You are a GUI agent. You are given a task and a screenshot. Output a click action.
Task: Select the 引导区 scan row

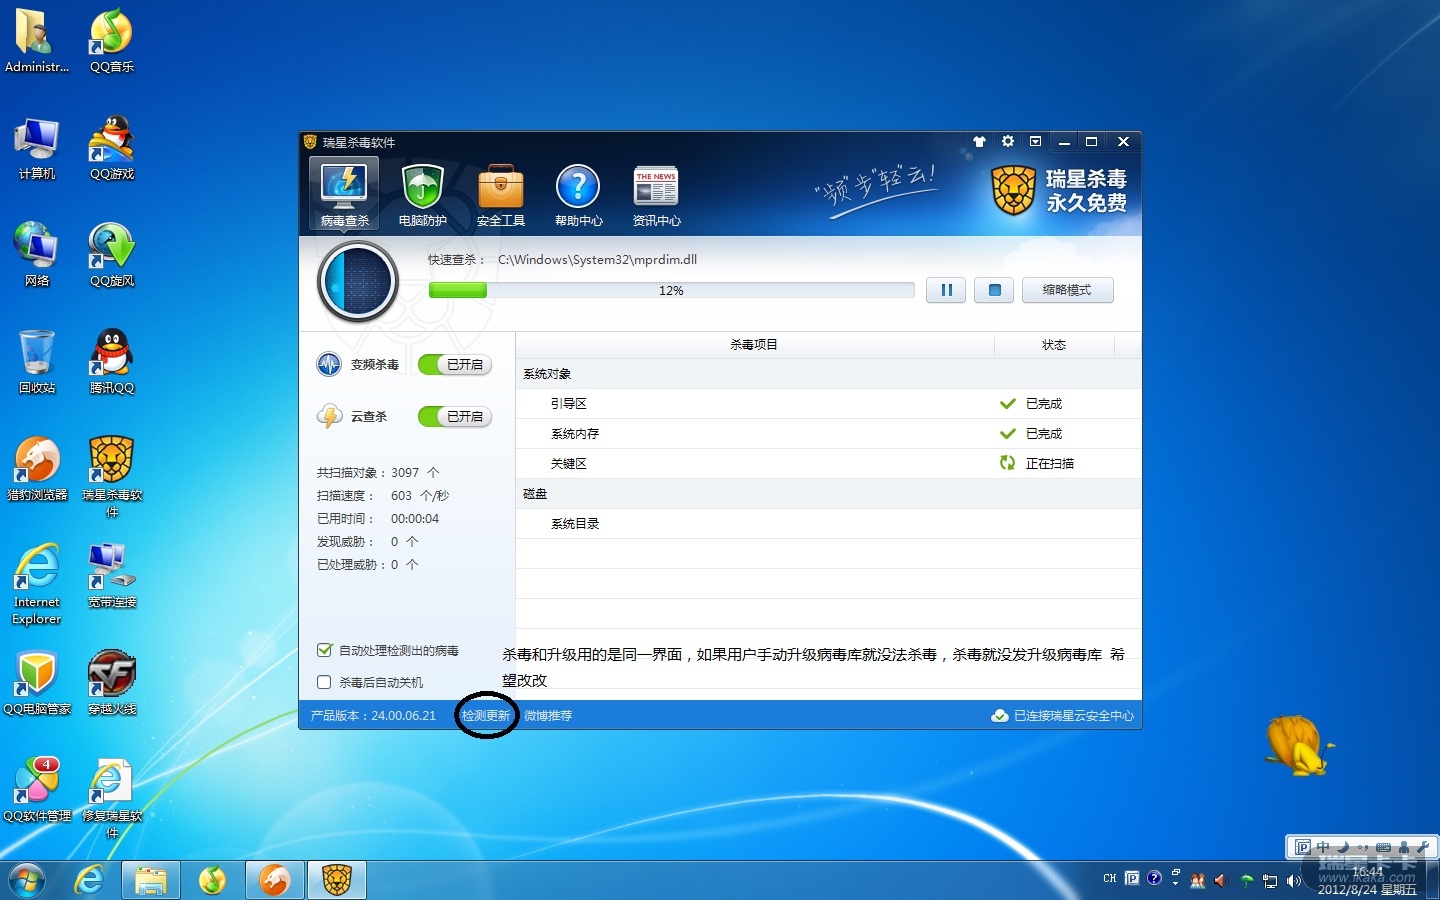coord(828,404)
